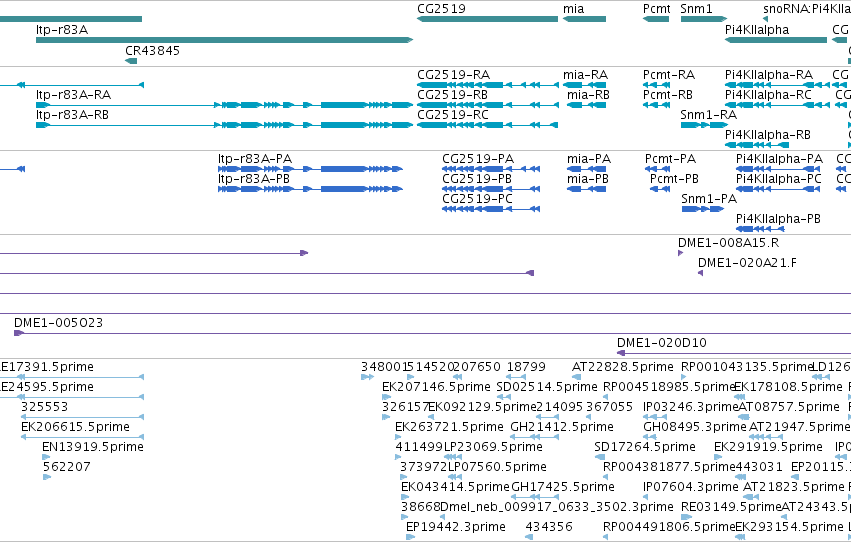Click the DME1-008A15.R clone marker
This screenshot has height=542, width=851.
[x=681, y=253]
